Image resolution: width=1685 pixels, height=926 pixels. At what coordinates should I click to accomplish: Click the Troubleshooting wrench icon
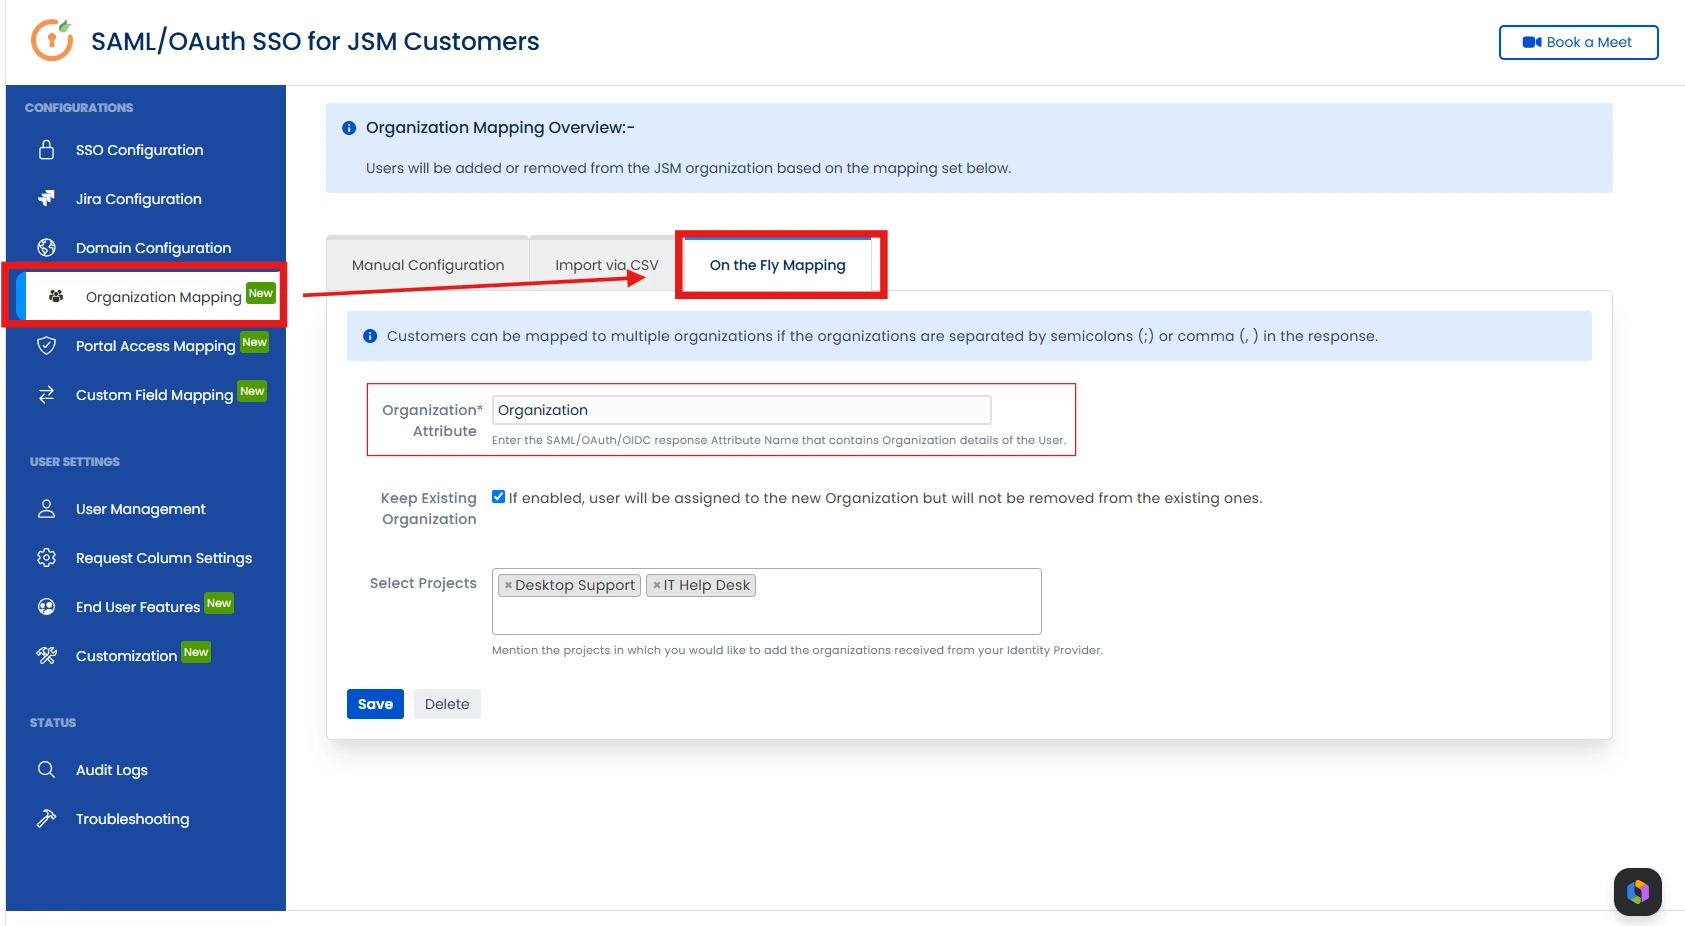click(x=46, y=818)
